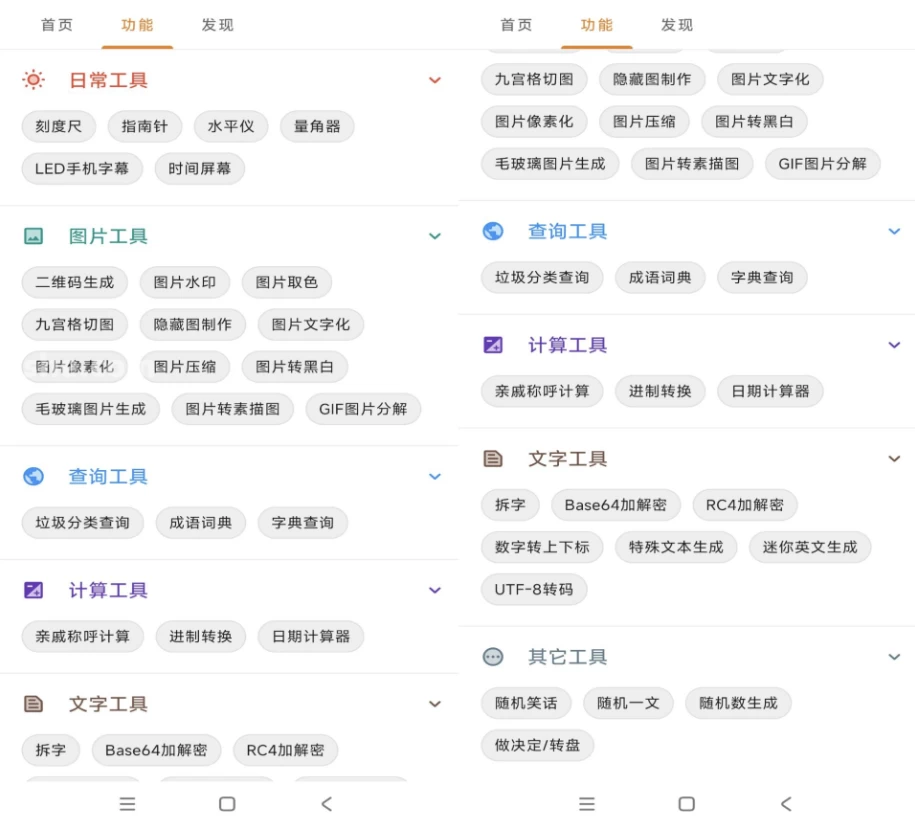915x826 pixels.
Task: Switch to the 首页 tab on left screen
Action: coord(57,25)
